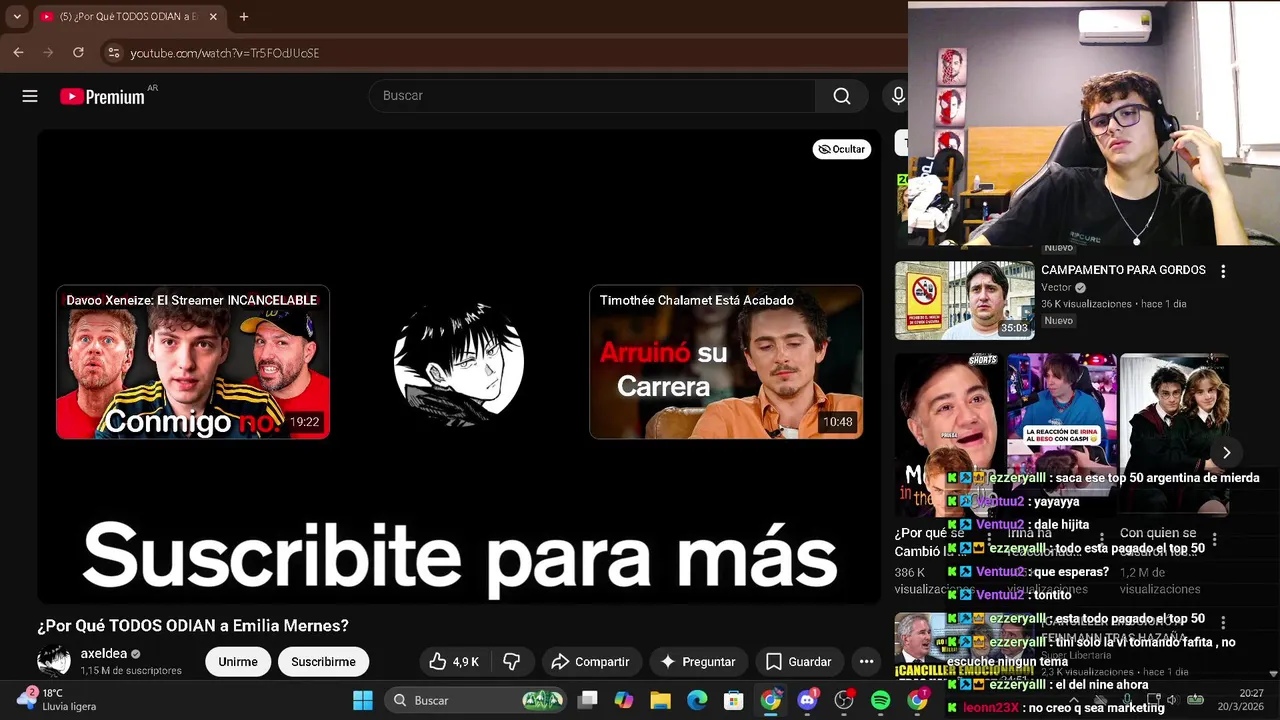
Task: Open more actions three-dot menu
Action: (867, 662)
